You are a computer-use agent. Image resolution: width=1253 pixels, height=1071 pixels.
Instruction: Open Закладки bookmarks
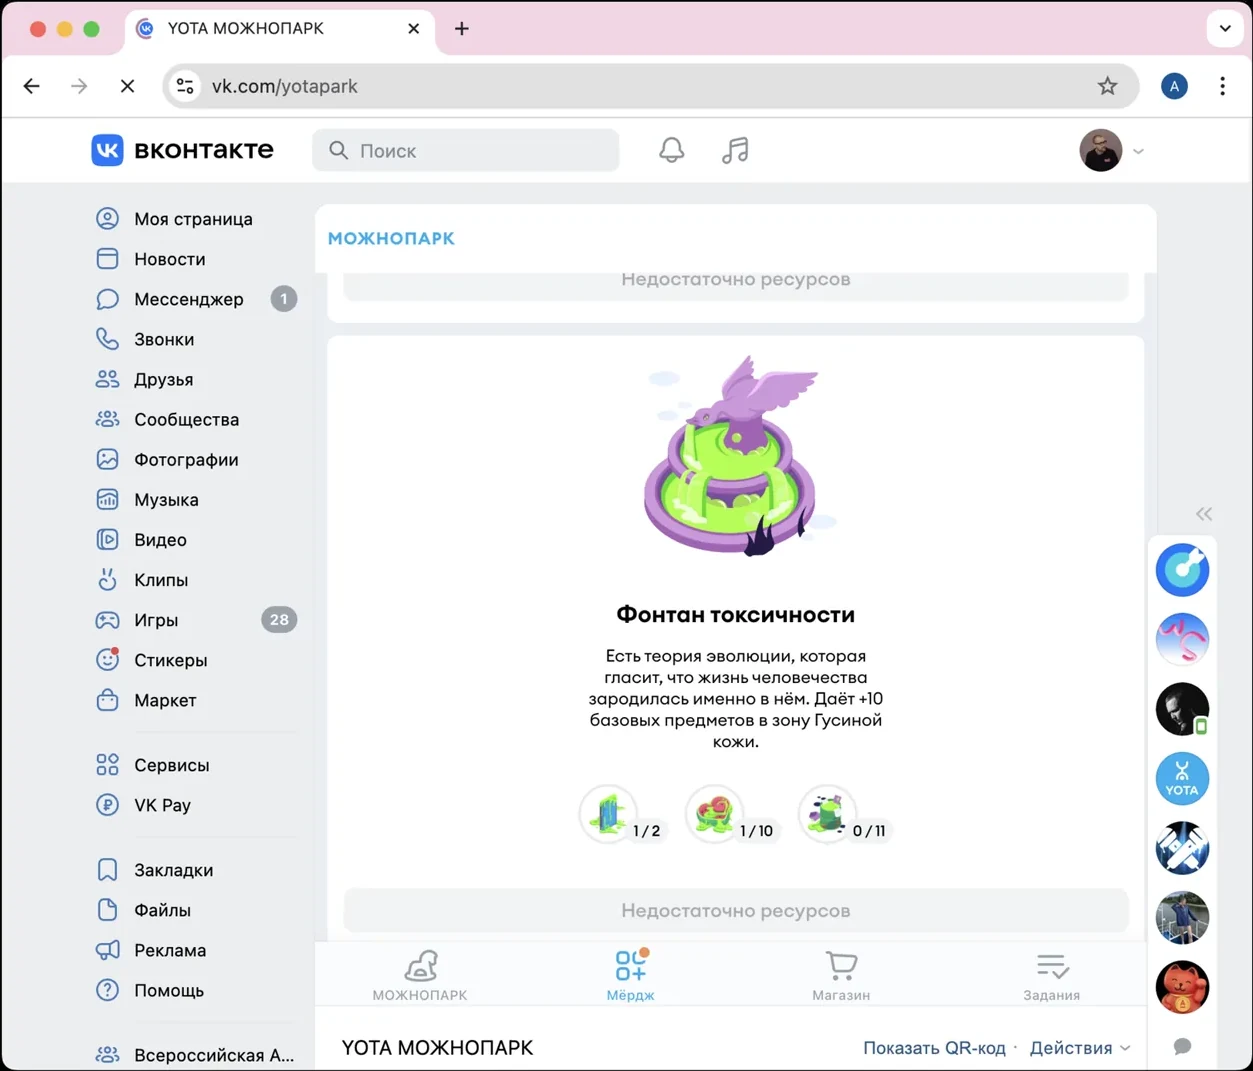[173, 870]
